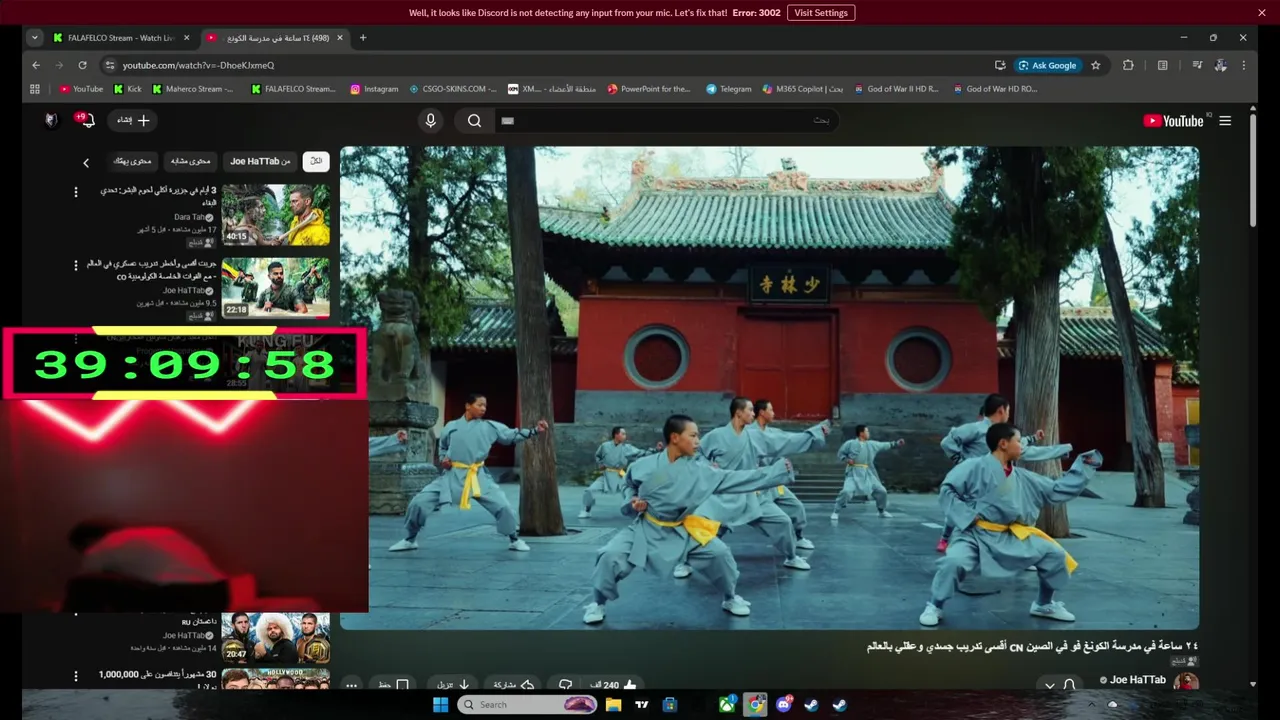The height and width of the screenshot is (720, 1280).
Task: Open the TradingView taskbar icon
Action: (642, 704)
